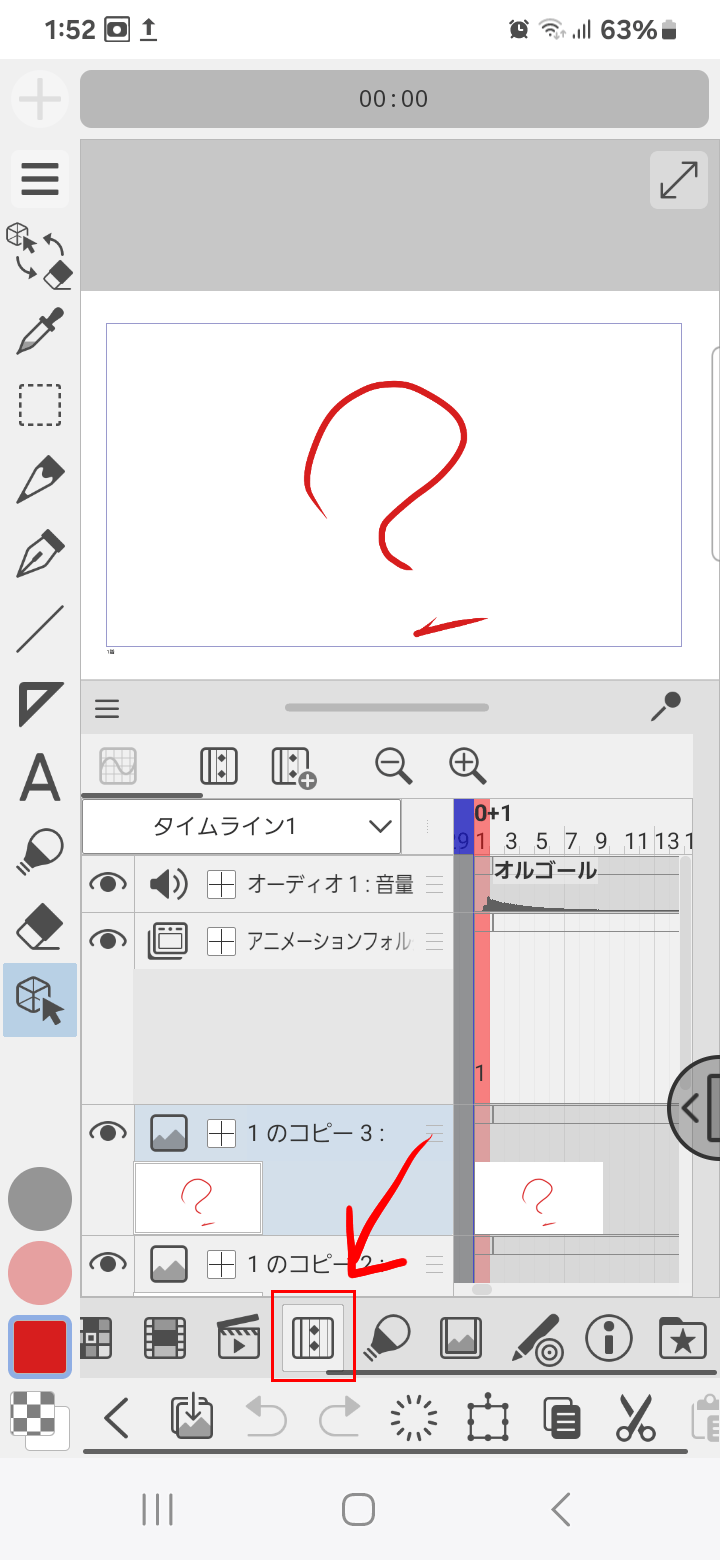Select the Object operation cube tool
720x1560 pixels.
click(40, 999)
